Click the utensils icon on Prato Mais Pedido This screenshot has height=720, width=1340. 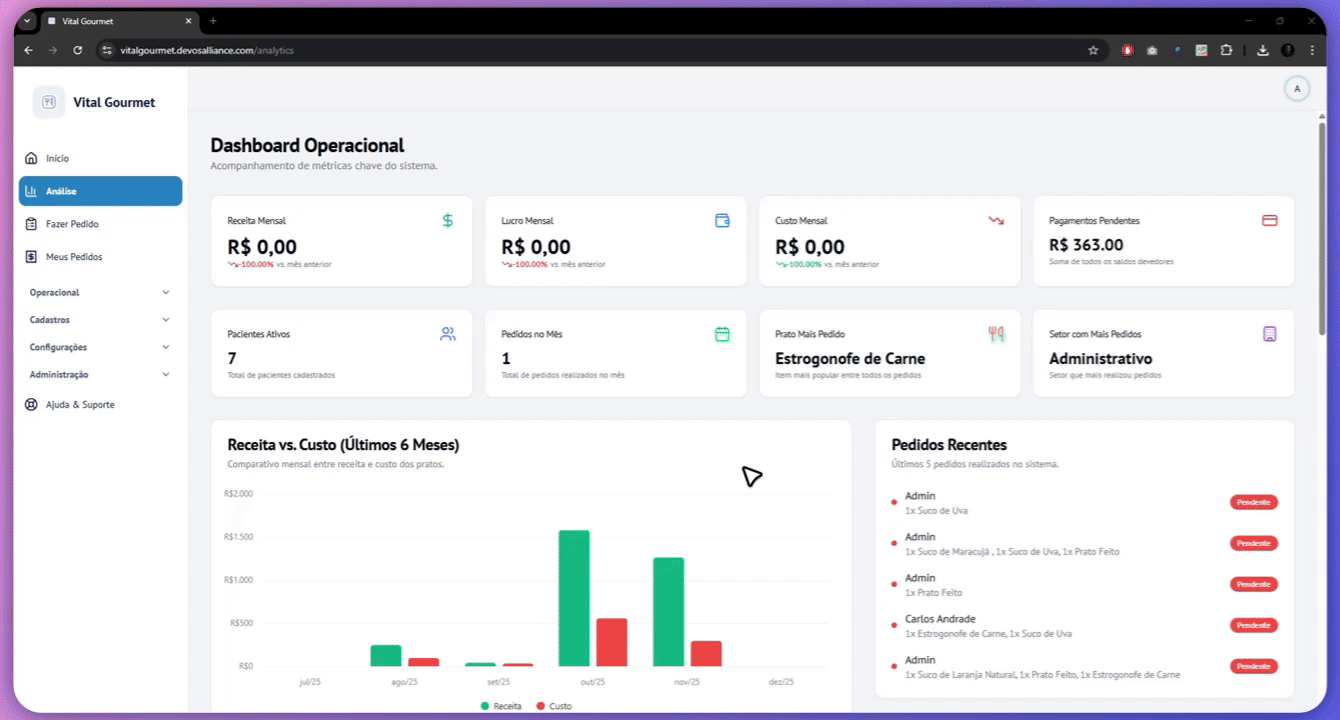996,334
